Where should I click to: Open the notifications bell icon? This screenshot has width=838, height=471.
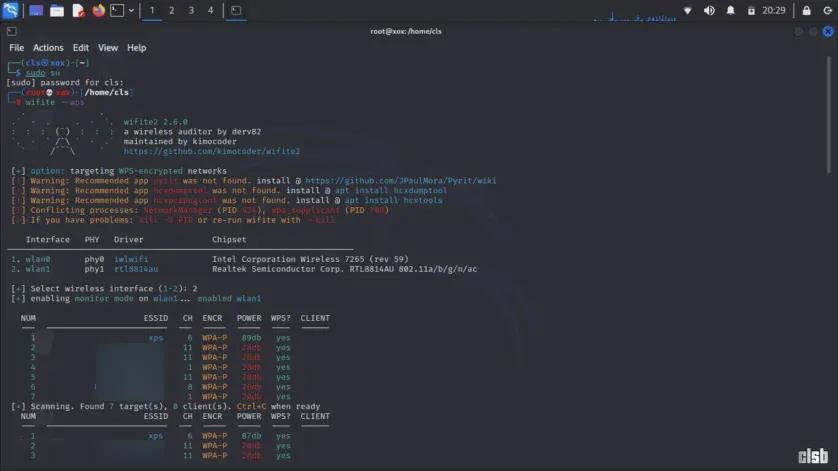[x=730, y=10]
